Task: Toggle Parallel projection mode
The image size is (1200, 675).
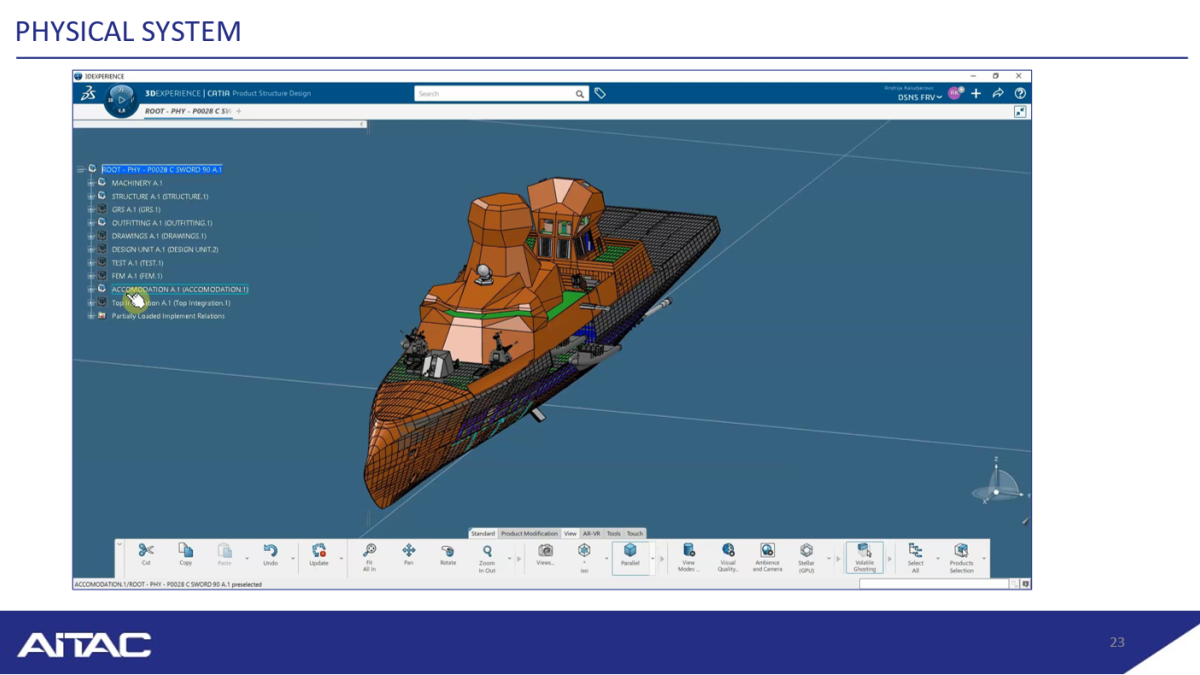Action: [630, 554]
